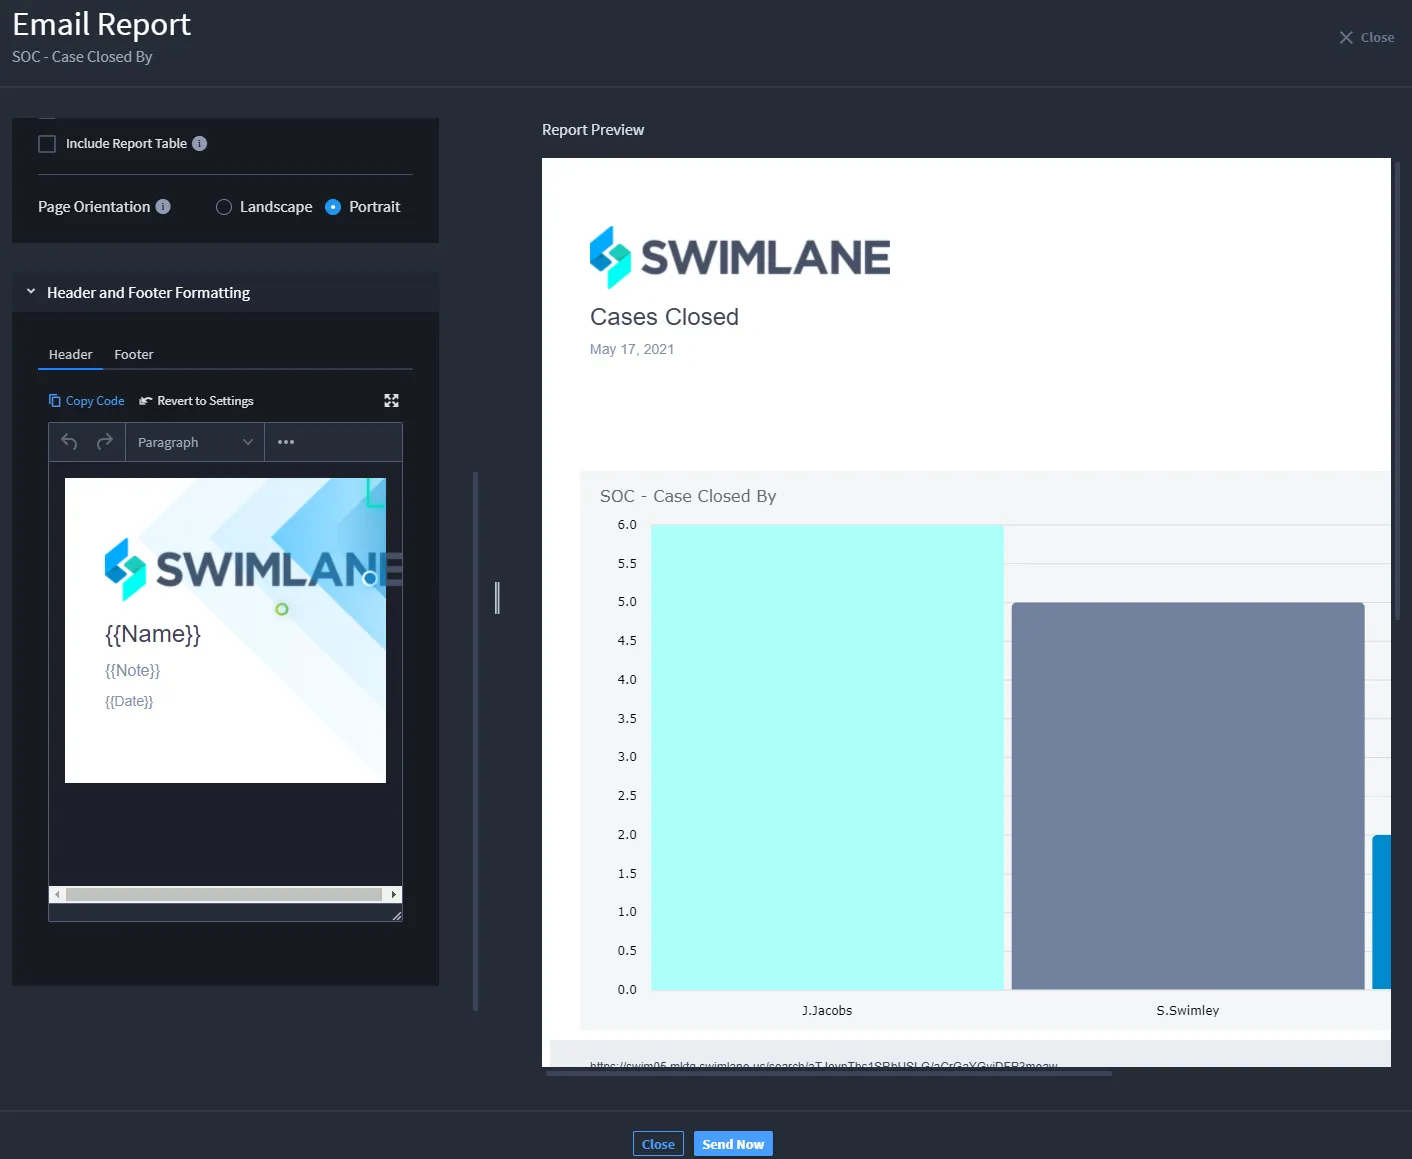
Task: Click the Send Now button
Action: pos(733,1144)
